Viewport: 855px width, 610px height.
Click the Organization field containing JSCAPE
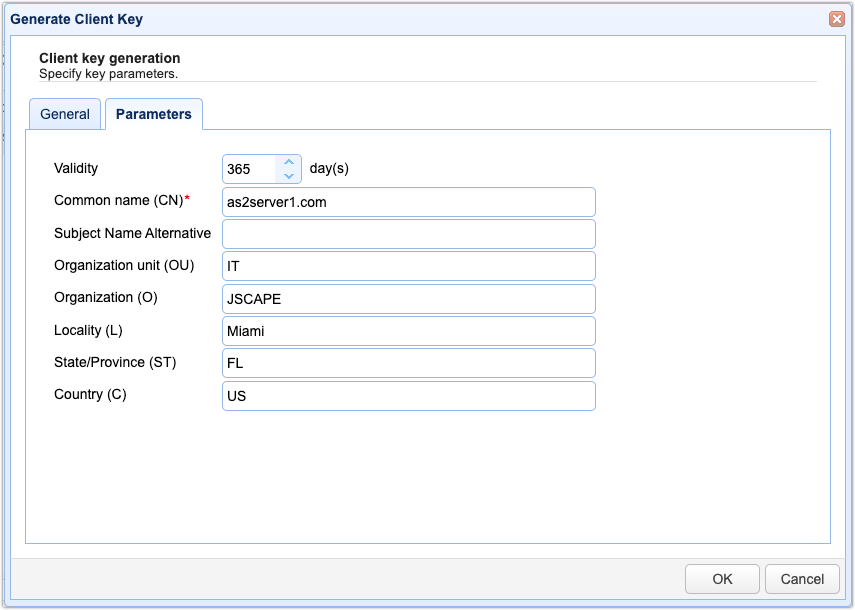click(408, 299)
